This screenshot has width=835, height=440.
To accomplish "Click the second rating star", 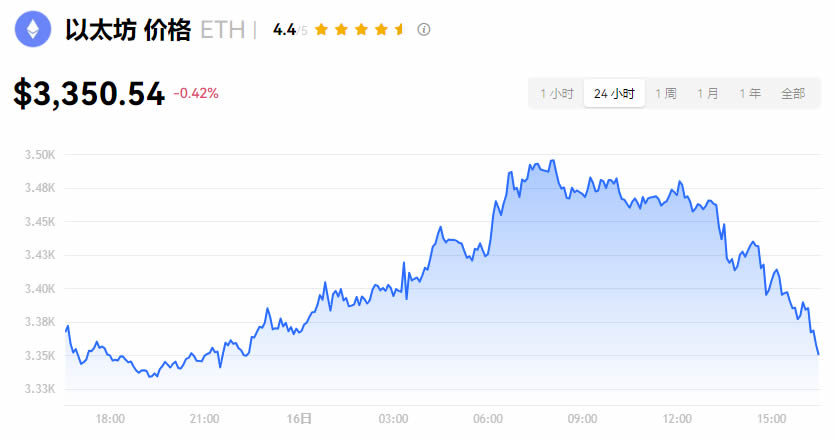I will tap(341, 30).
